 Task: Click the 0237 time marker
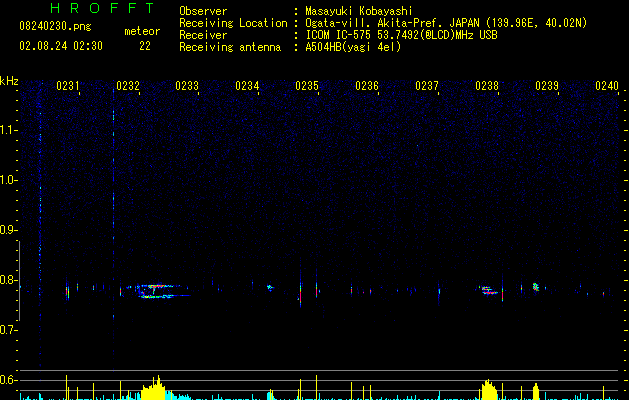tap(427, 86)
